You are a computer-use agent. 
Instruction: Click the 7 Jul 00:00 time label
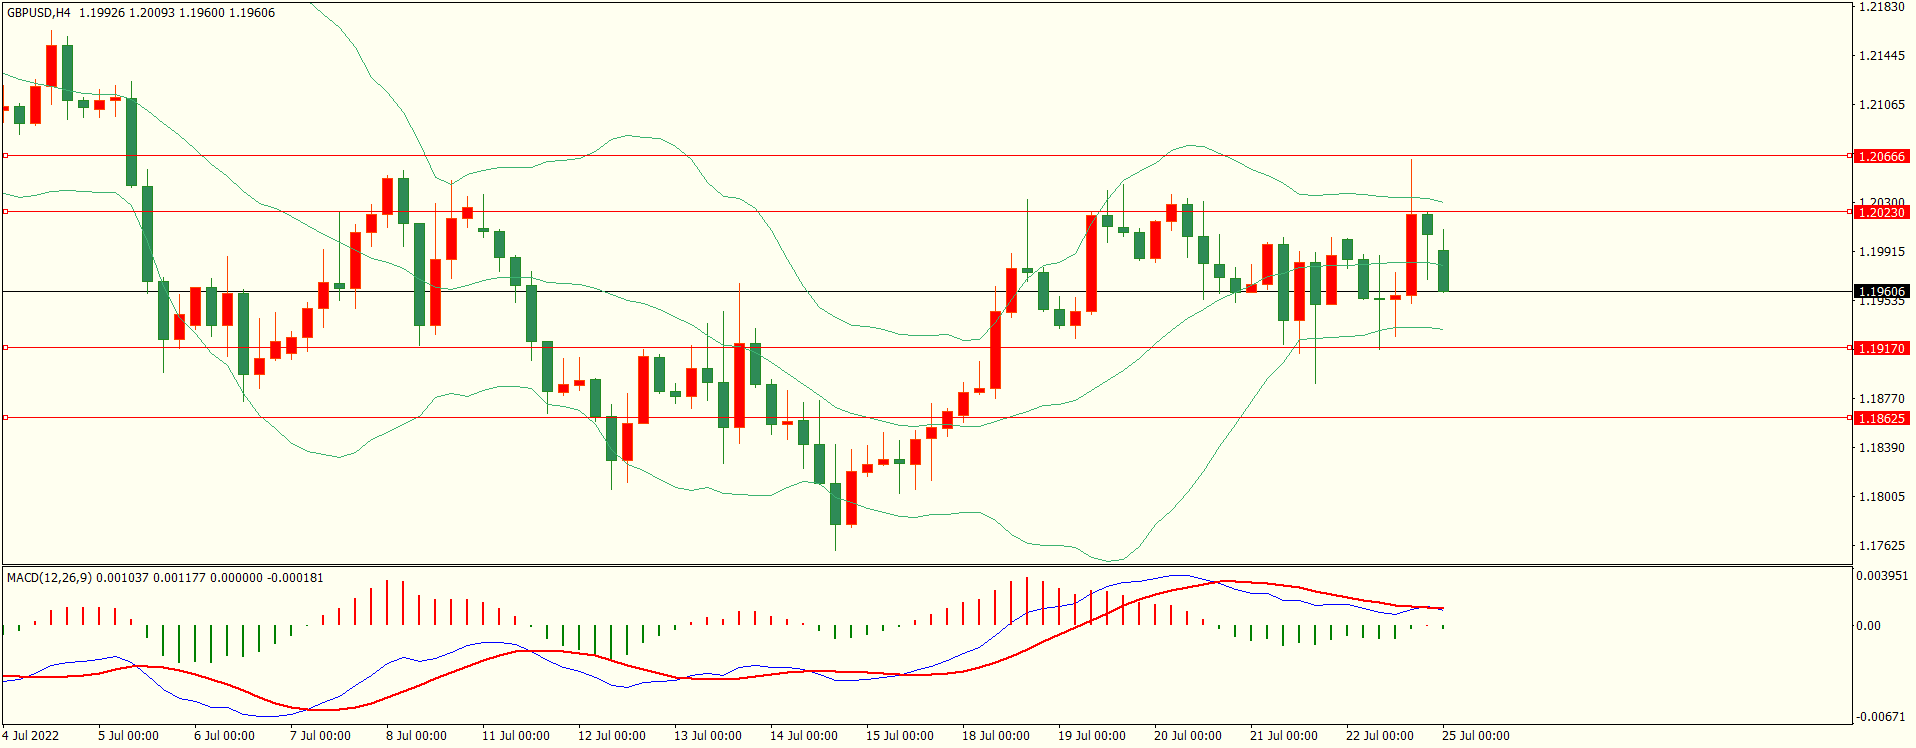point(320,736)
